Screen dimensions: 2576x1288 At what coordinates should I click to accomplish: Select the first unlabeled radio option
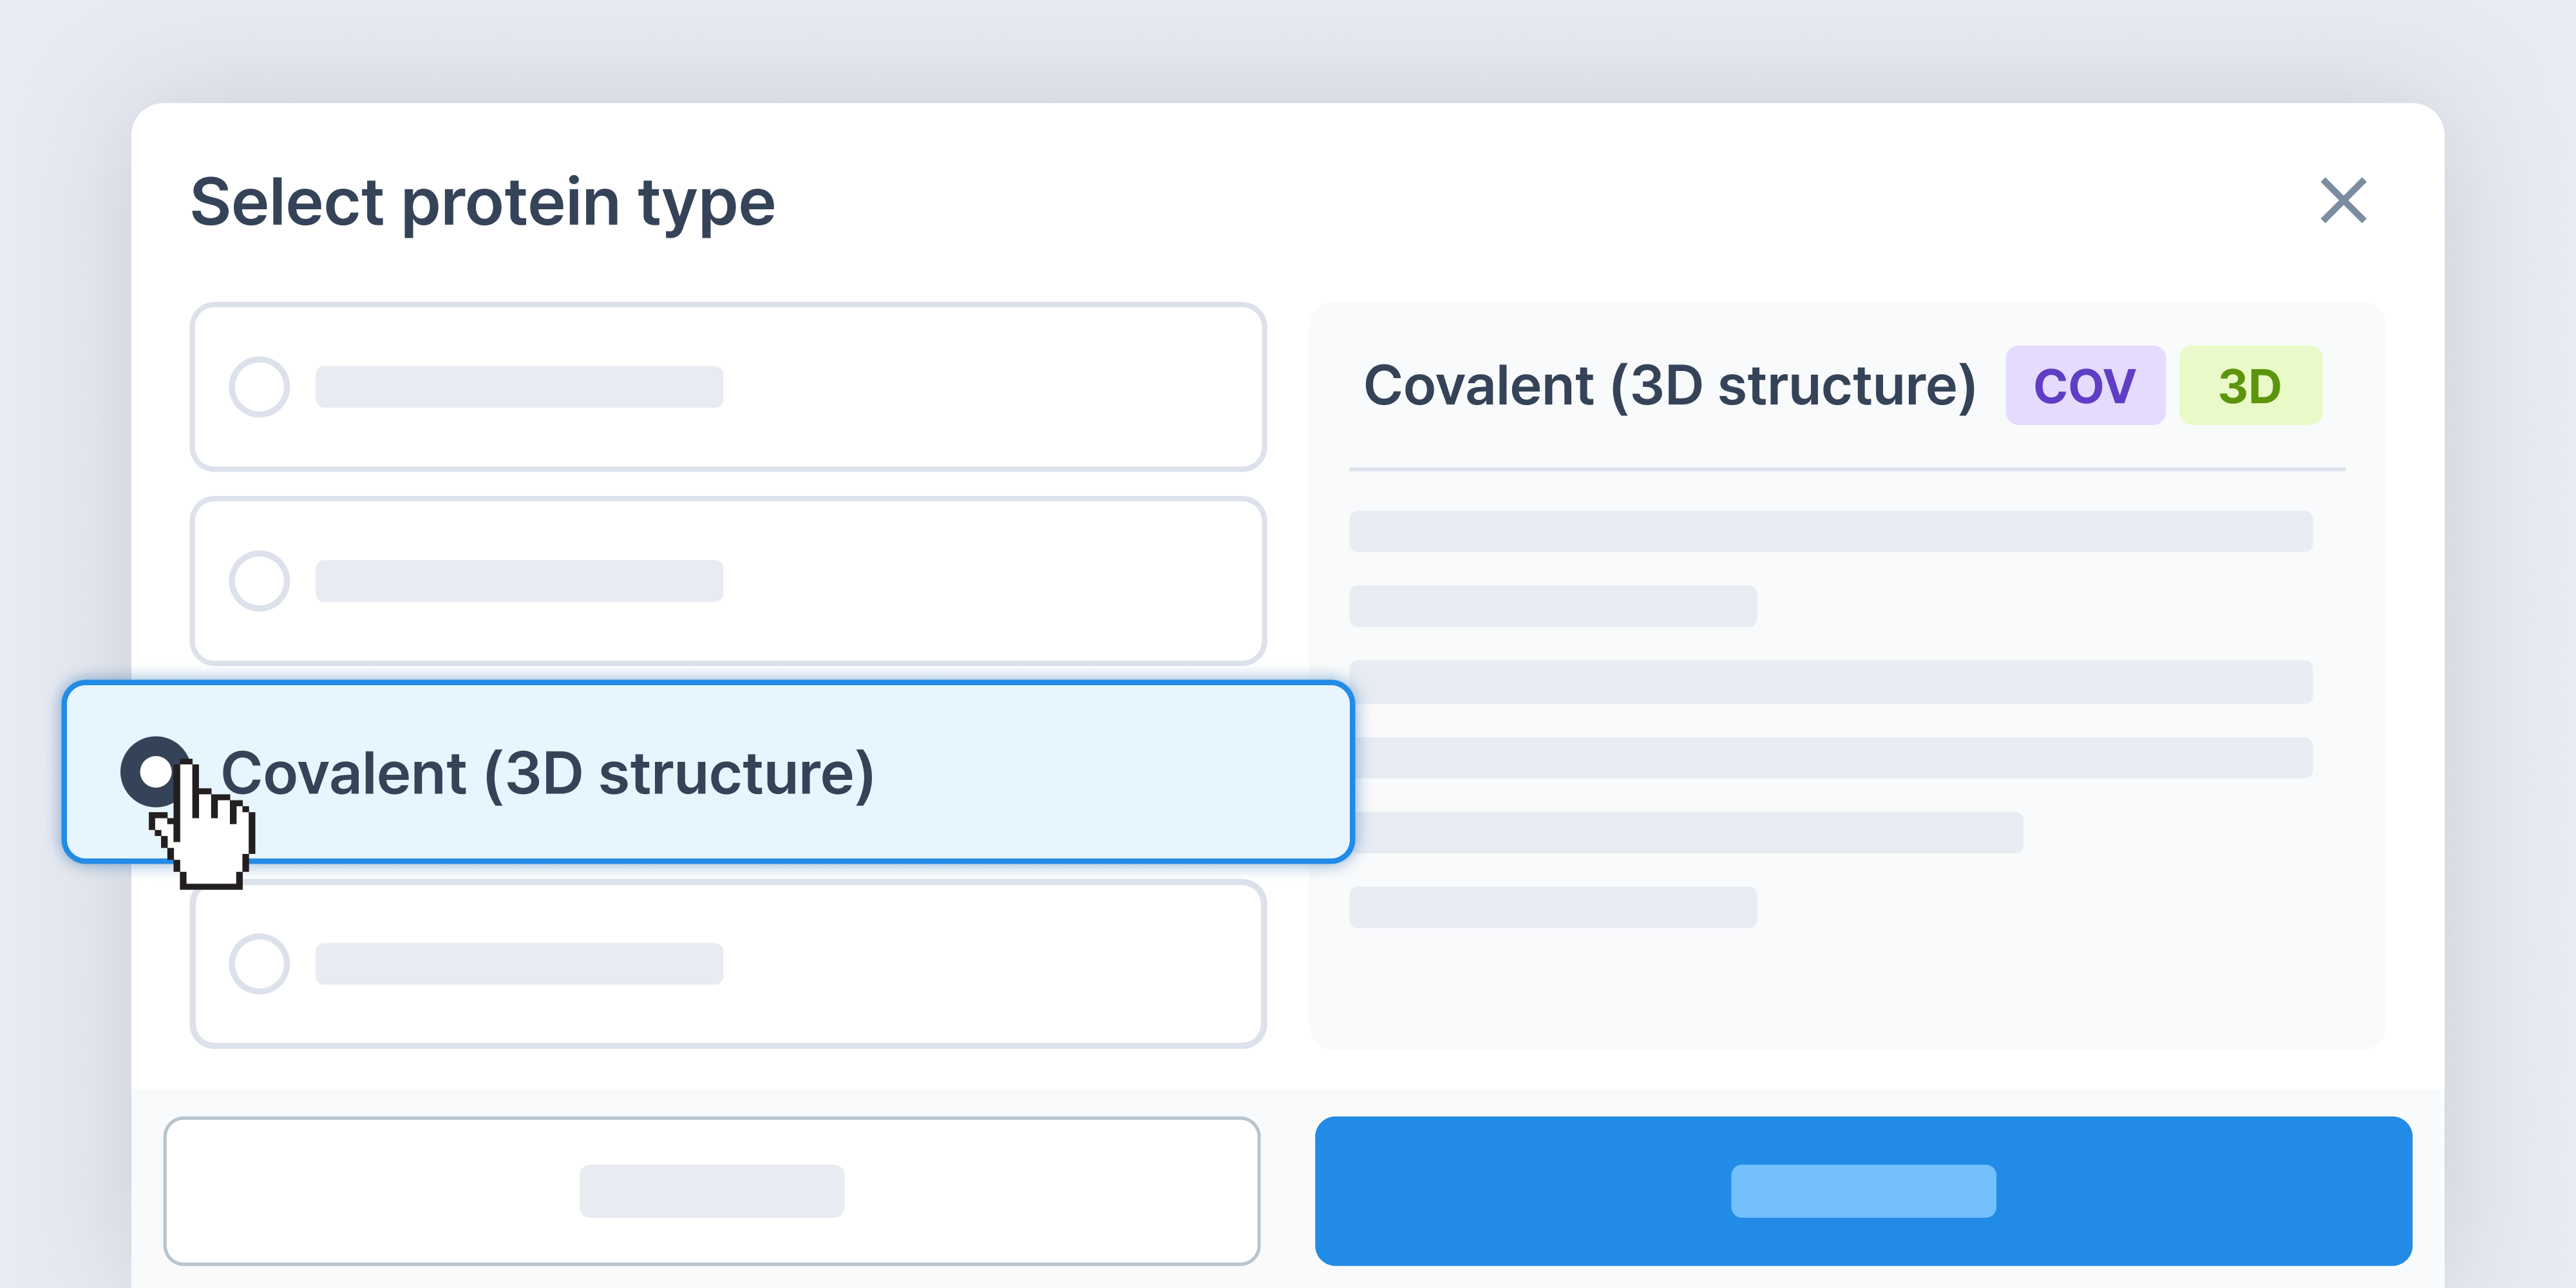pyautogui.click(x=259, y=387)
